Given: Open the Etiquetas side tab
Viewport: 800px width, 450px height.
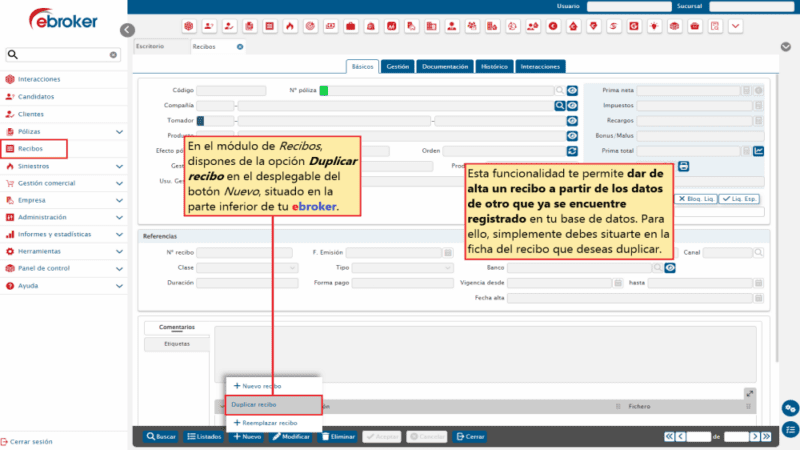Looking at the screenshot, I should (x=177, y=344).
